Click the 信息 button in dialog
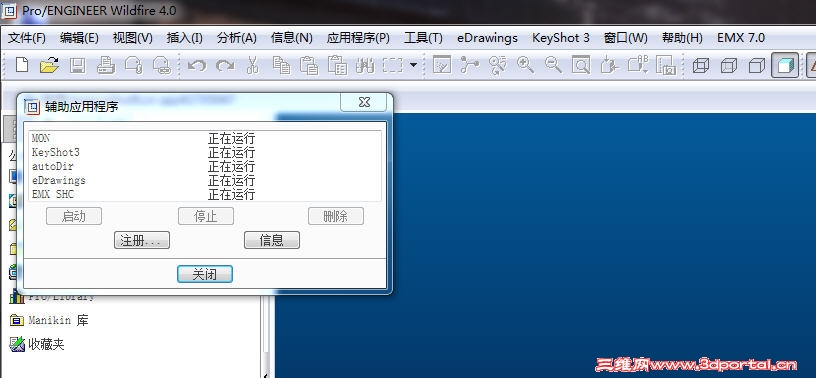 (x=272, y=240)
